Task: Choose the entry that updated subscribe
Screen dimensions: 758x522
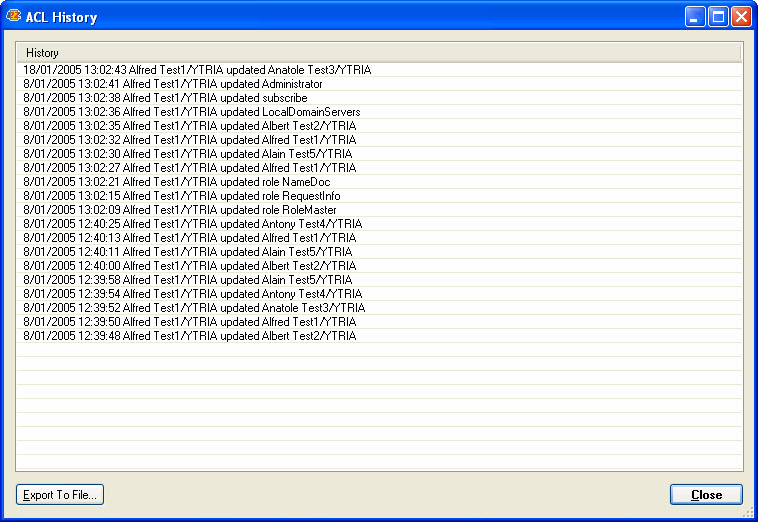Action: (x=165, y=98)
